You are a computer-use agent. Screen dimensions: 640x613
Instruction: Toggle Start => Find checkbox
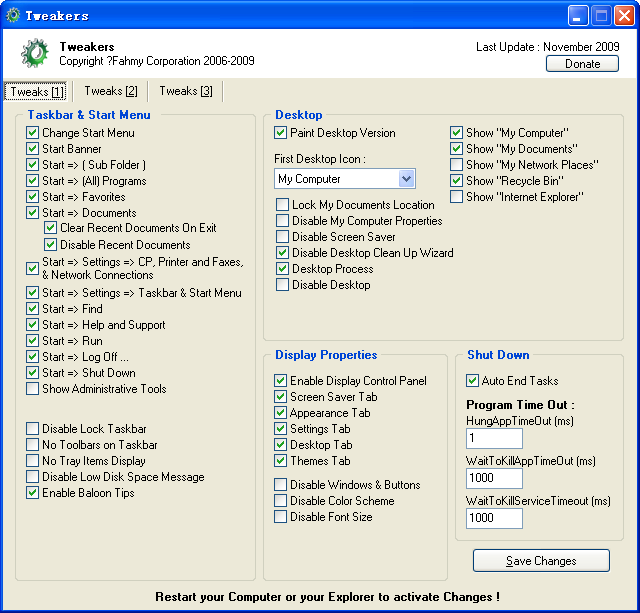(x=32, y=309)
